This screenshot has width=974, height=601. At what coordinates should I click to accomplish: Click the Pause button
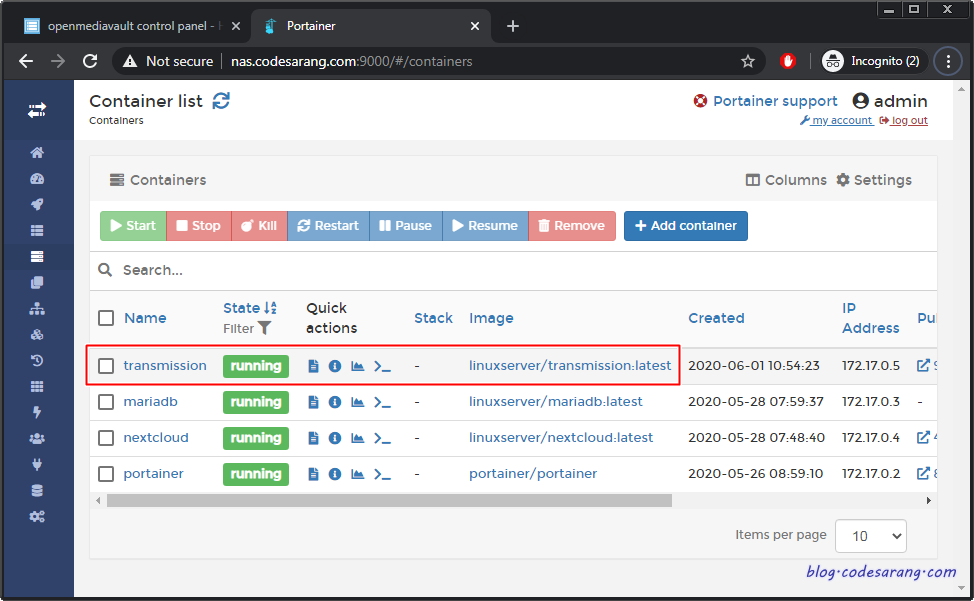[406, 225]
